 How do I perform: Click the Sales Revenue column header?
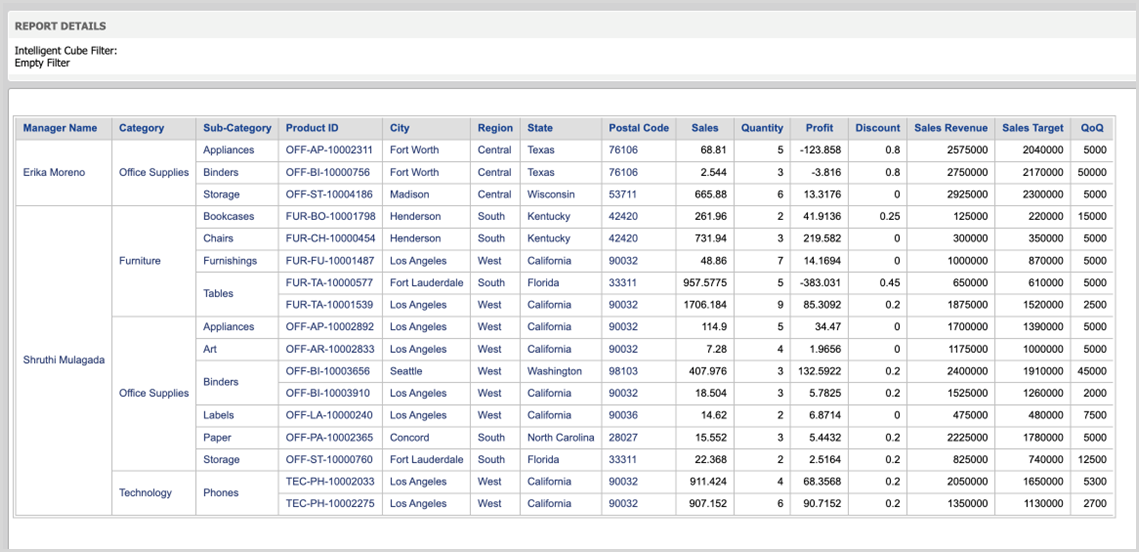pyautogui.click(x=950, y=128)
